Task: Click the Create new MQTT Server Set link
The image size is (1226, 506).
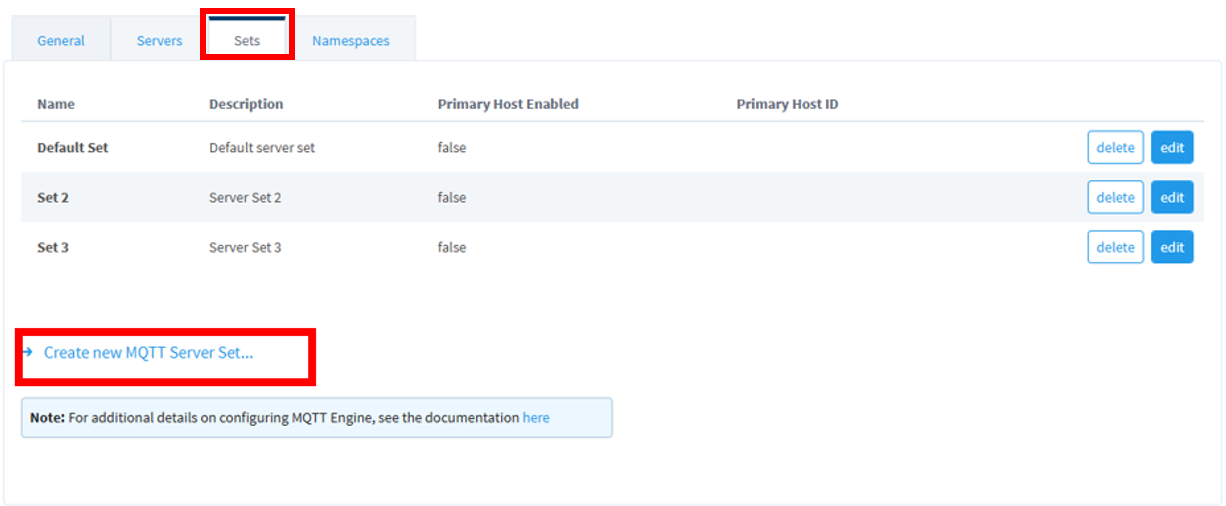Action: [148, 353]
